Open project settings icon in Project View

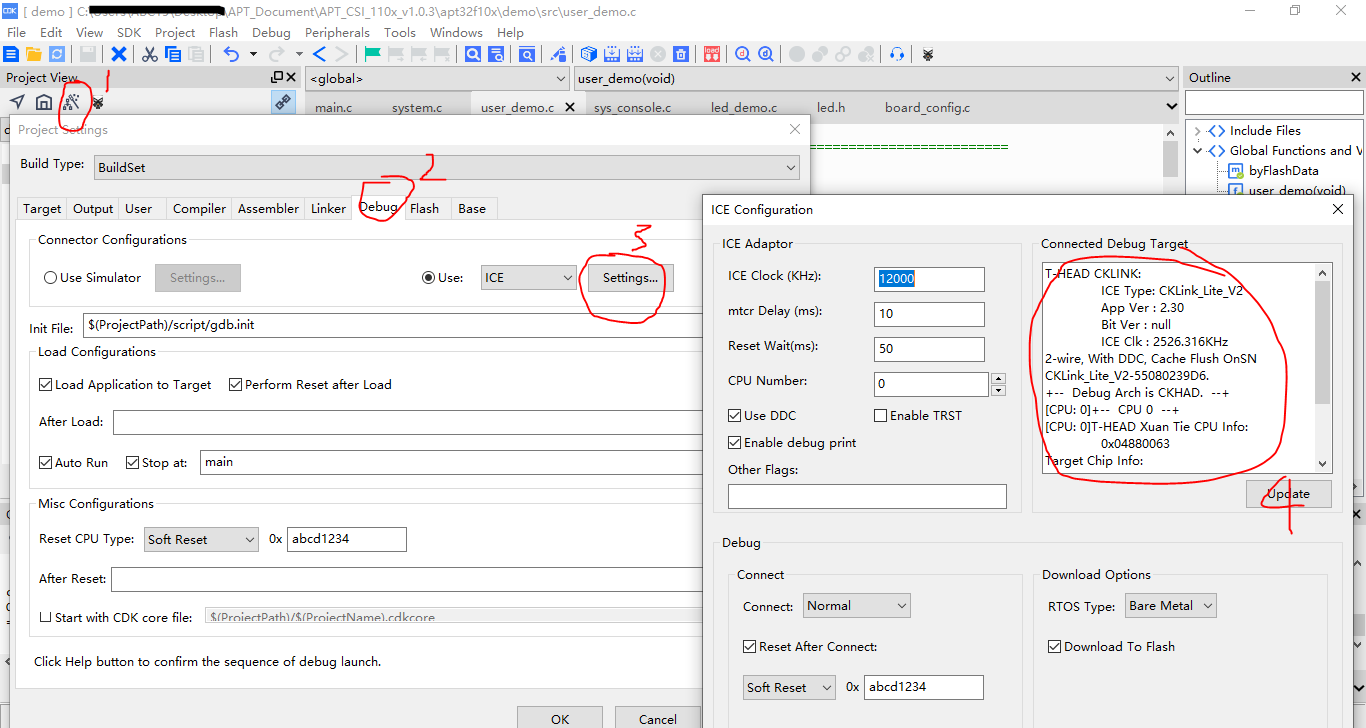click(71, 101)
